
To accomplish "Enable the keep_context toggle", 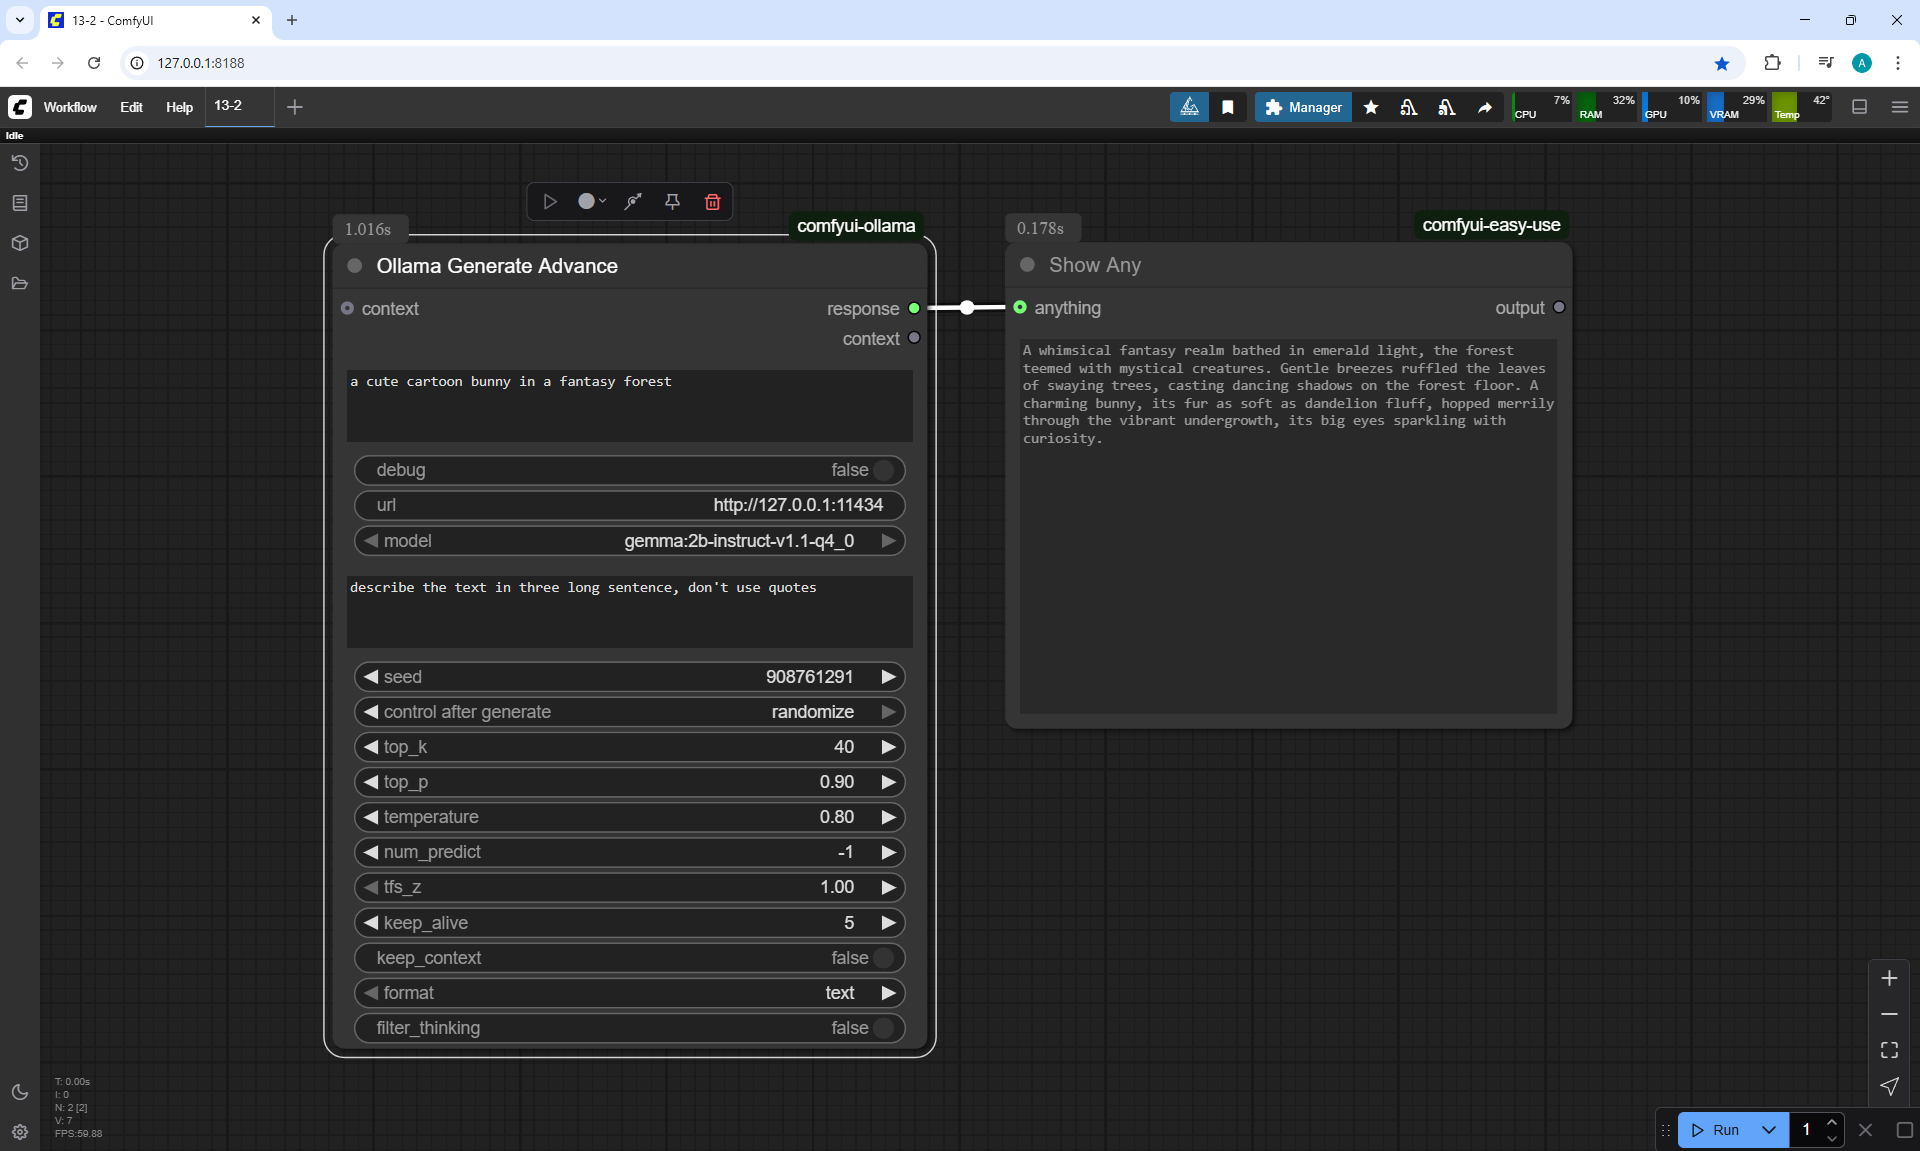I will point(883,958).
